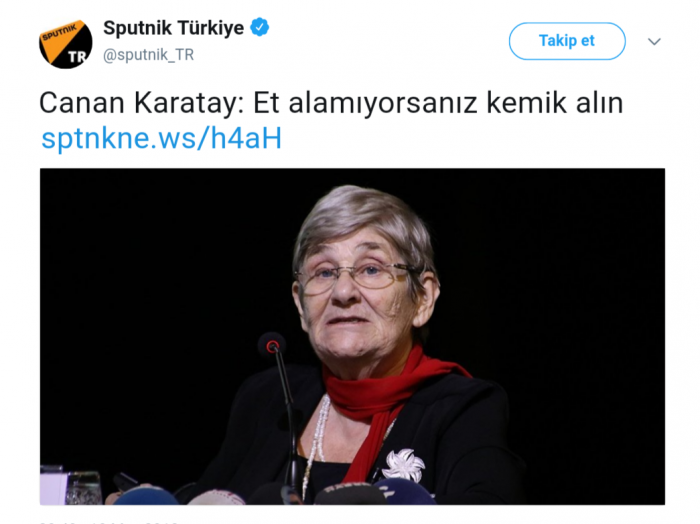Follow the account via Takip et
This screenshot has width=700, height=524.
coord(567,41)
